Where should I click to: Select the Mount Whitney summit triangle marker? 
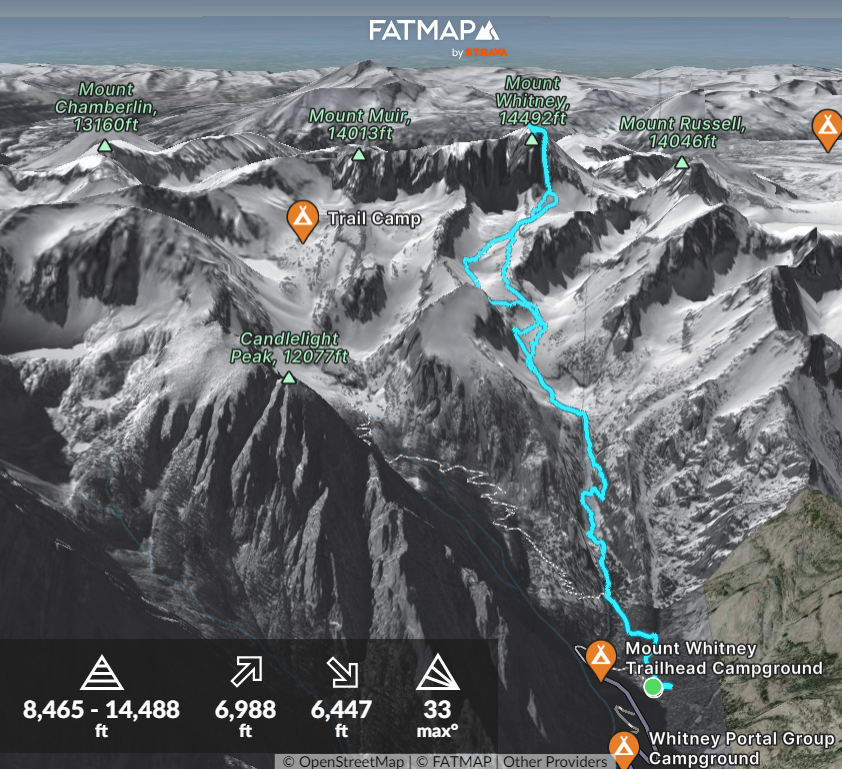(532, 140)
